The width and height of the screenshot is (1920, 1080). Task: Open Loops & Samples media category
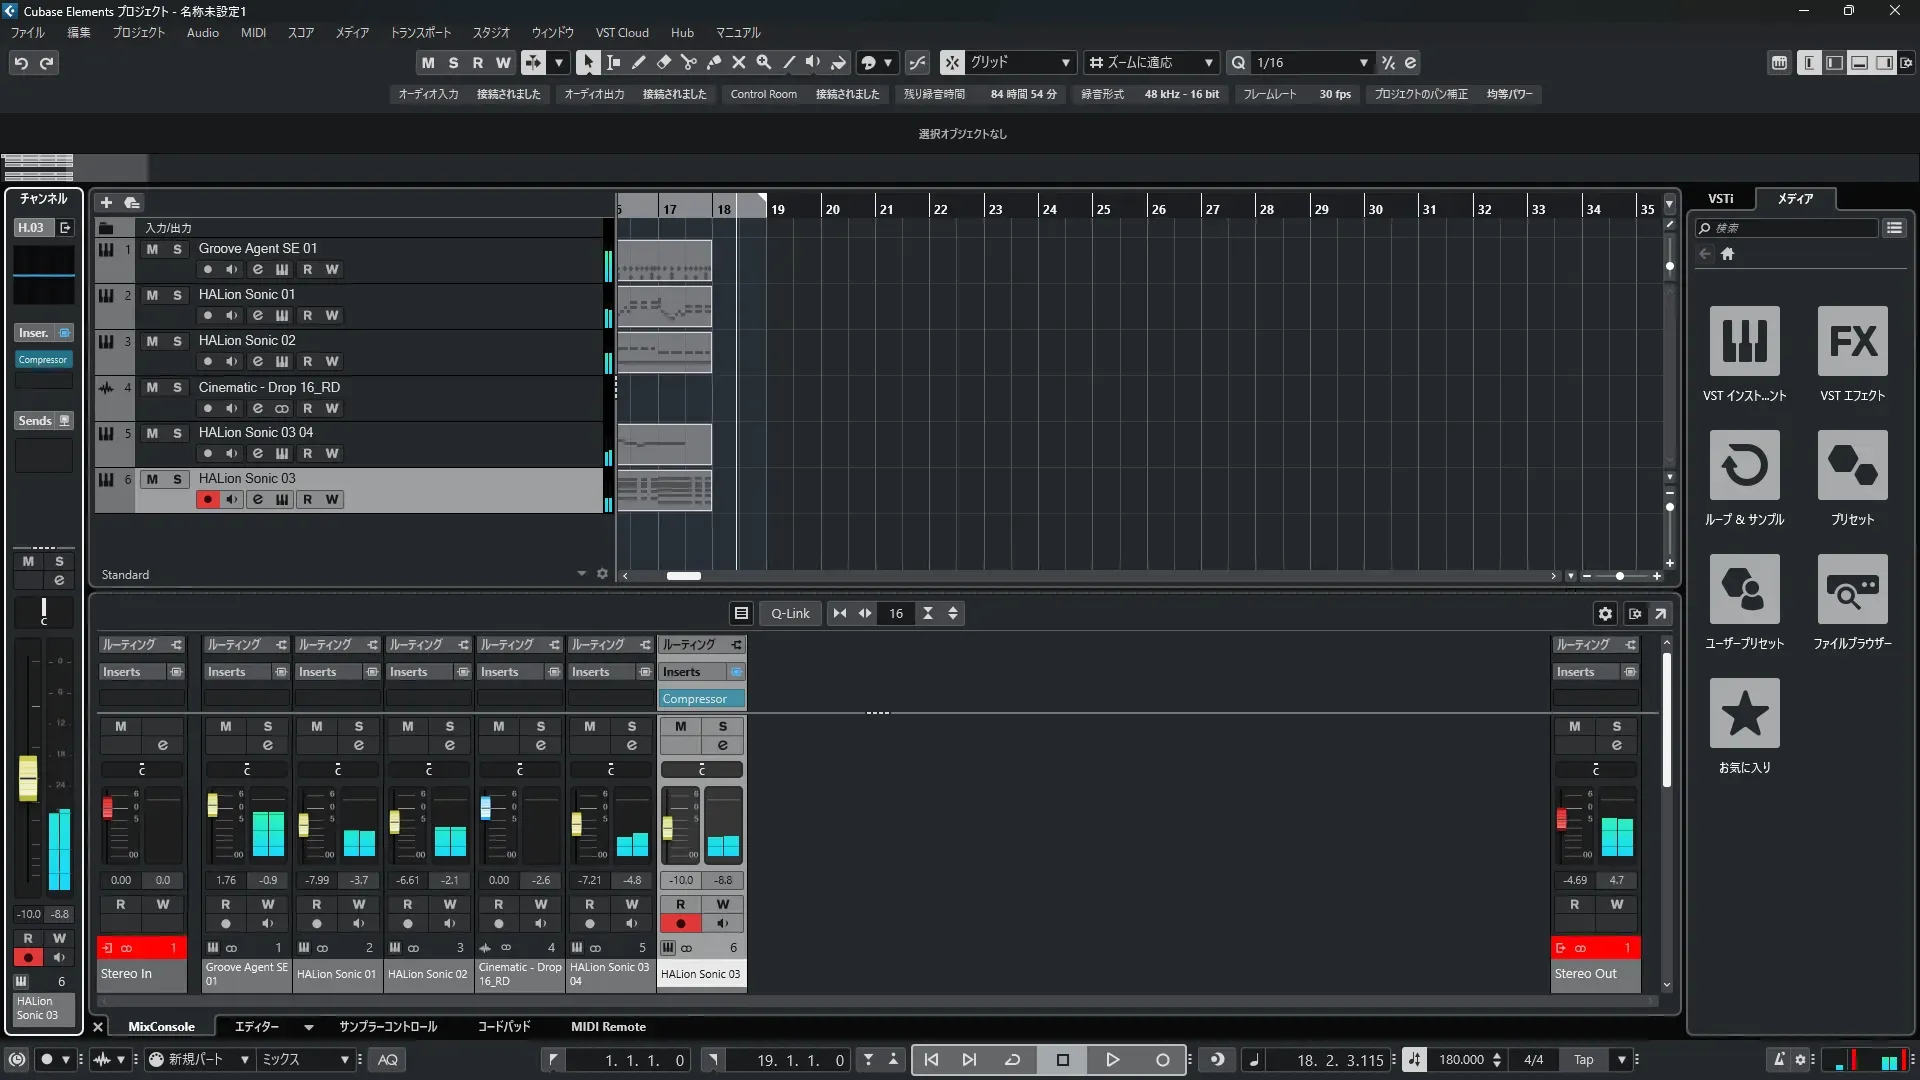tap(1744, 466)
